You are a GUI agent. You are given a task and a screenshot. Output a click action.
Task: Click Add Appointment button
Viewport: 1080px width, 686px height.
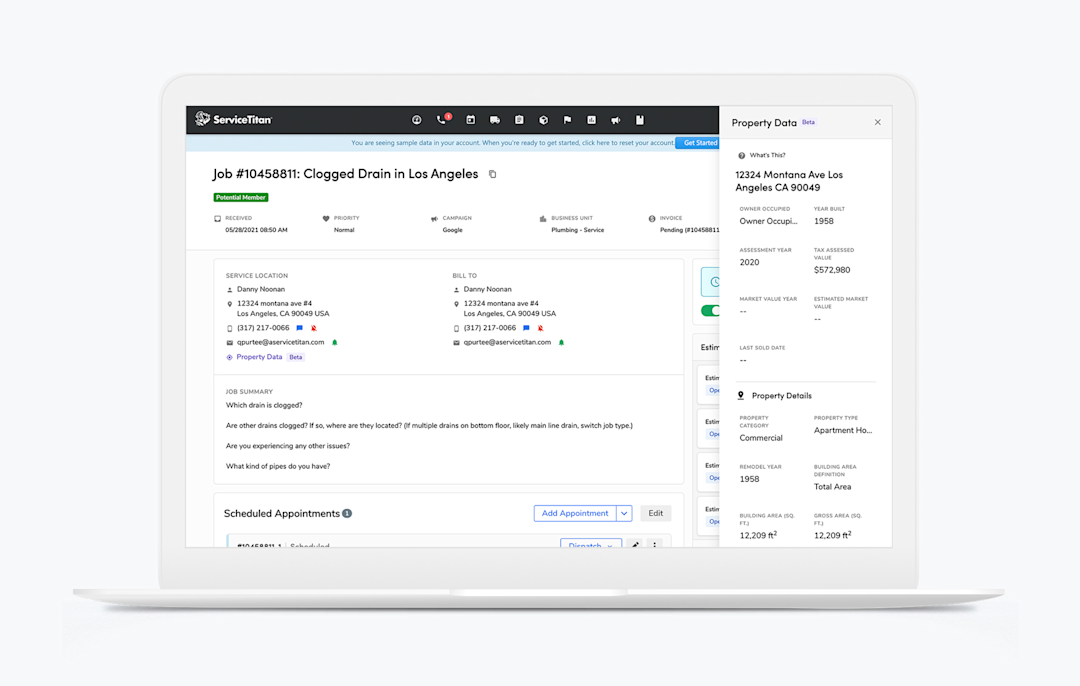coord(575,513)
